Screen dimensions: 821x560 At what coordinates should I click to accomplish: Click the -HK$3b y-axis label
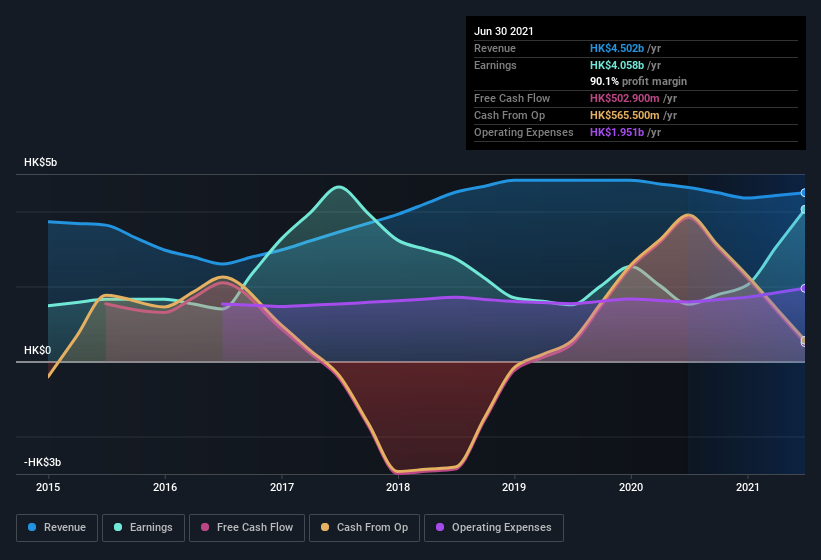(x=42, y=462)
